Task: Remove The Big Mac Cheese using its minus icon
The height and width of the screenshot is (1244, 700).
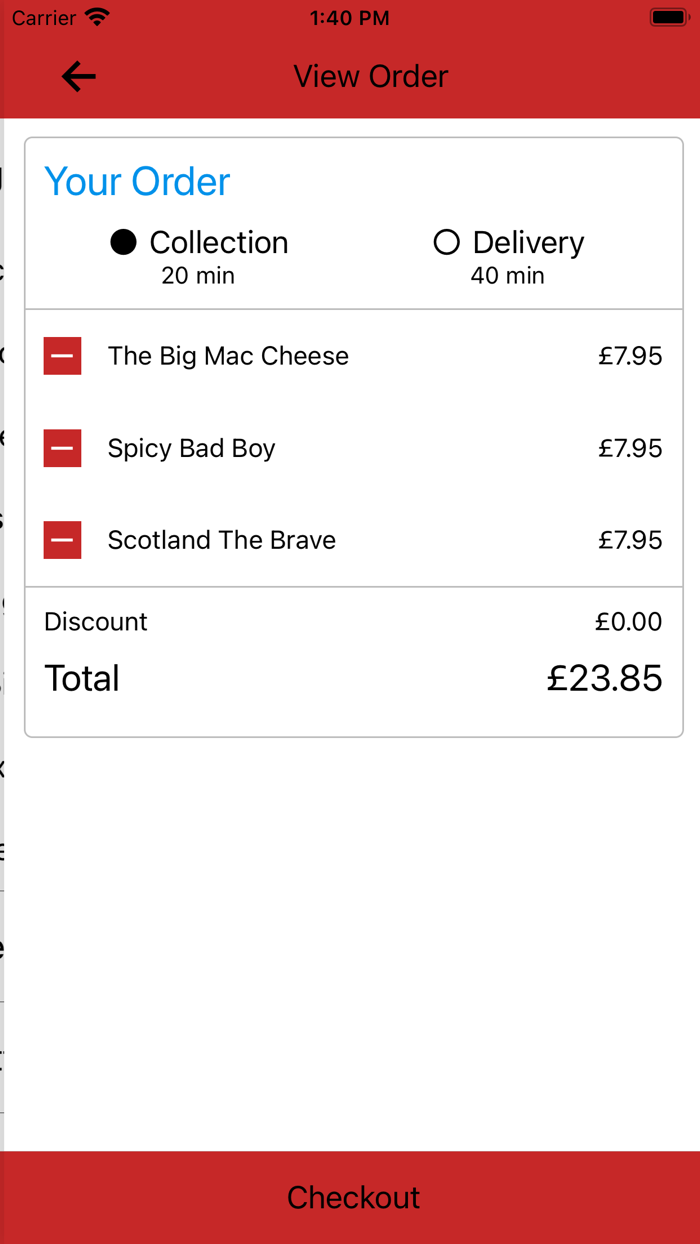Action: point(62,355)
